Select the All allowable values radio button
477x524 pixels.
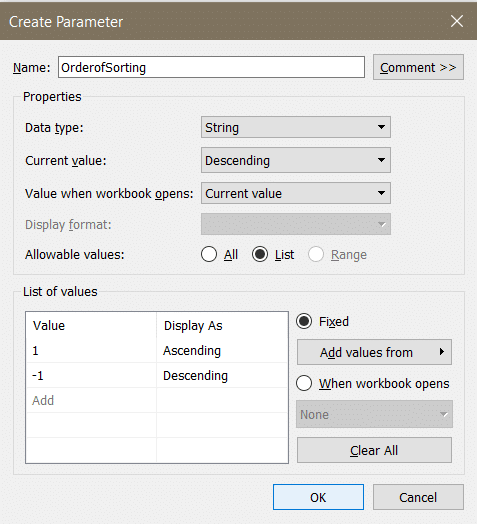click(x=209, y=255)
